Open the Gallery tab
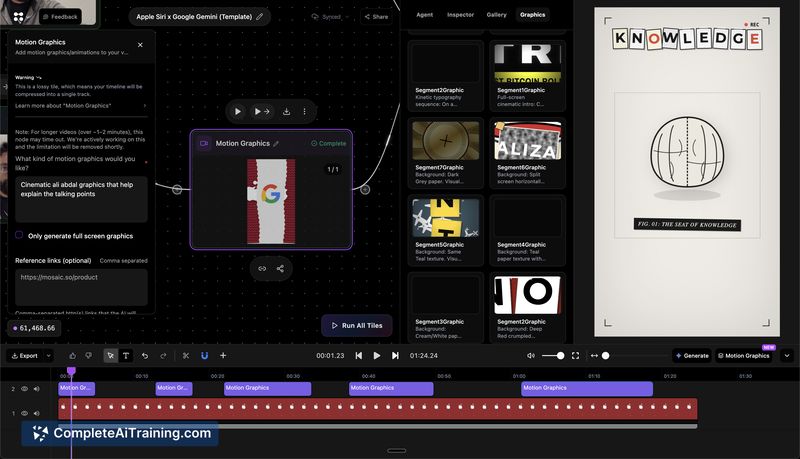 click(496, 15)
